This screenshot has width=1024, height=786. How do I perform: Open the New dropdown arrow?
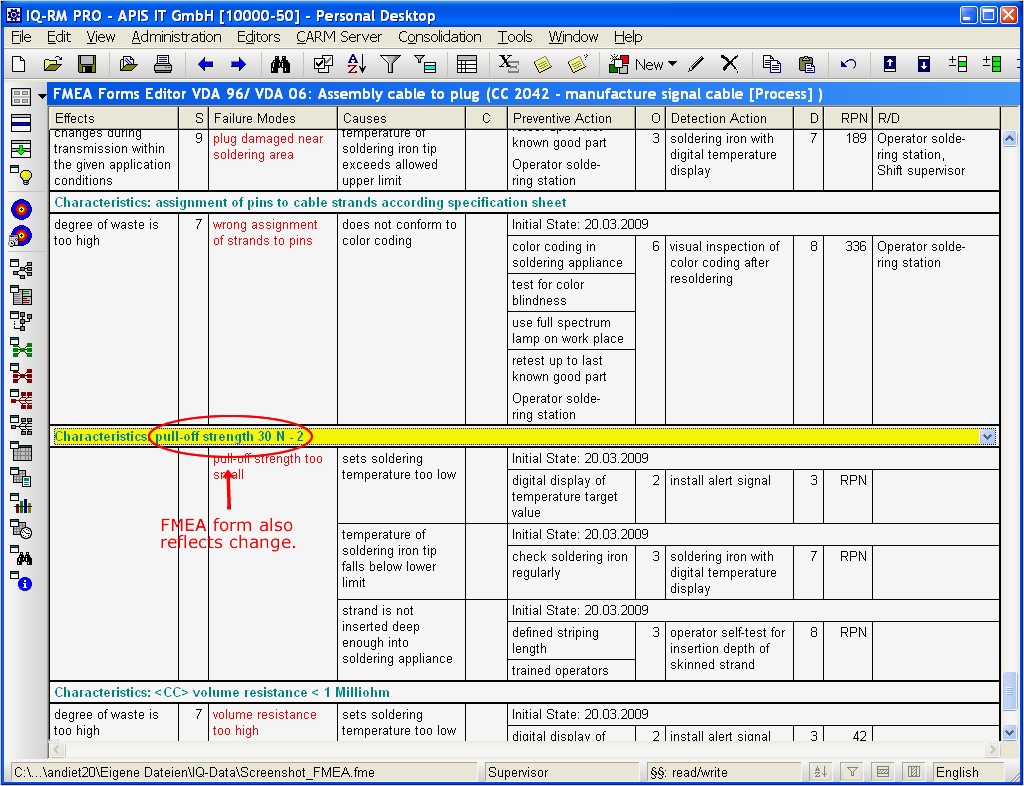click(672, 64)
